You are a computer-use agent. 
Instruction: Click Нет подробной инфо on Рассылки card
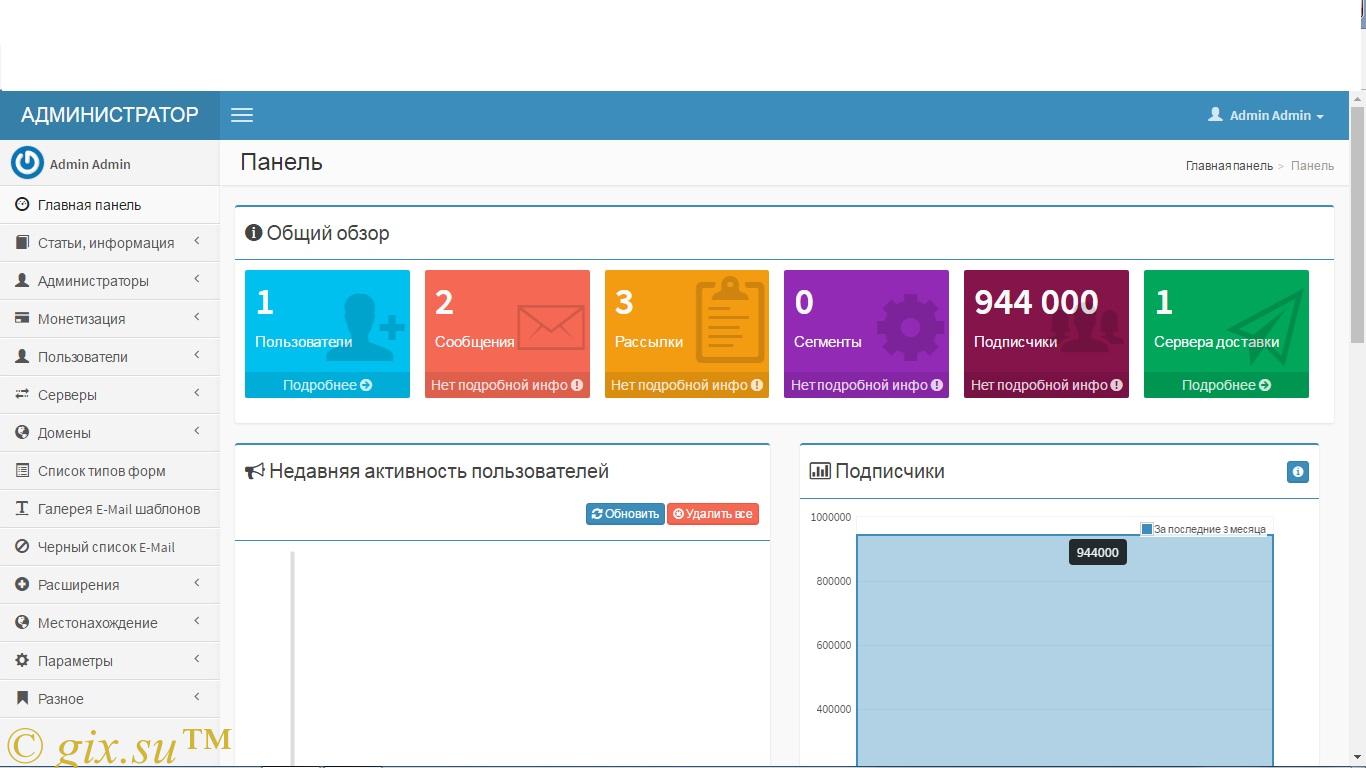(x=687, y=385)
